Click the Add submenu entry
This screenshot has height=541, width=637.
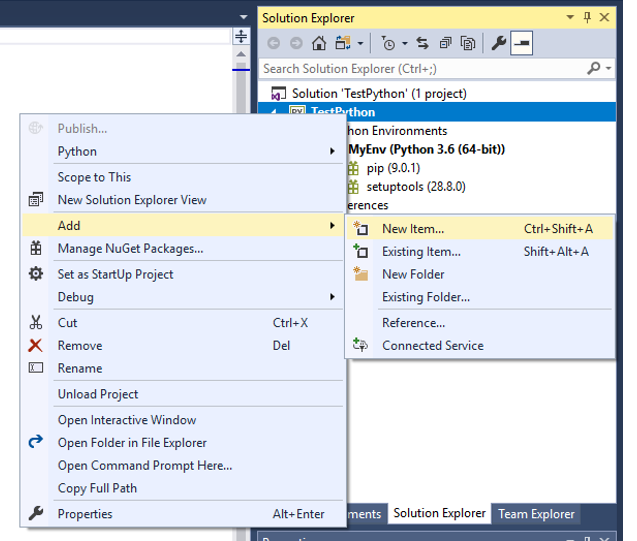point(183,225)
